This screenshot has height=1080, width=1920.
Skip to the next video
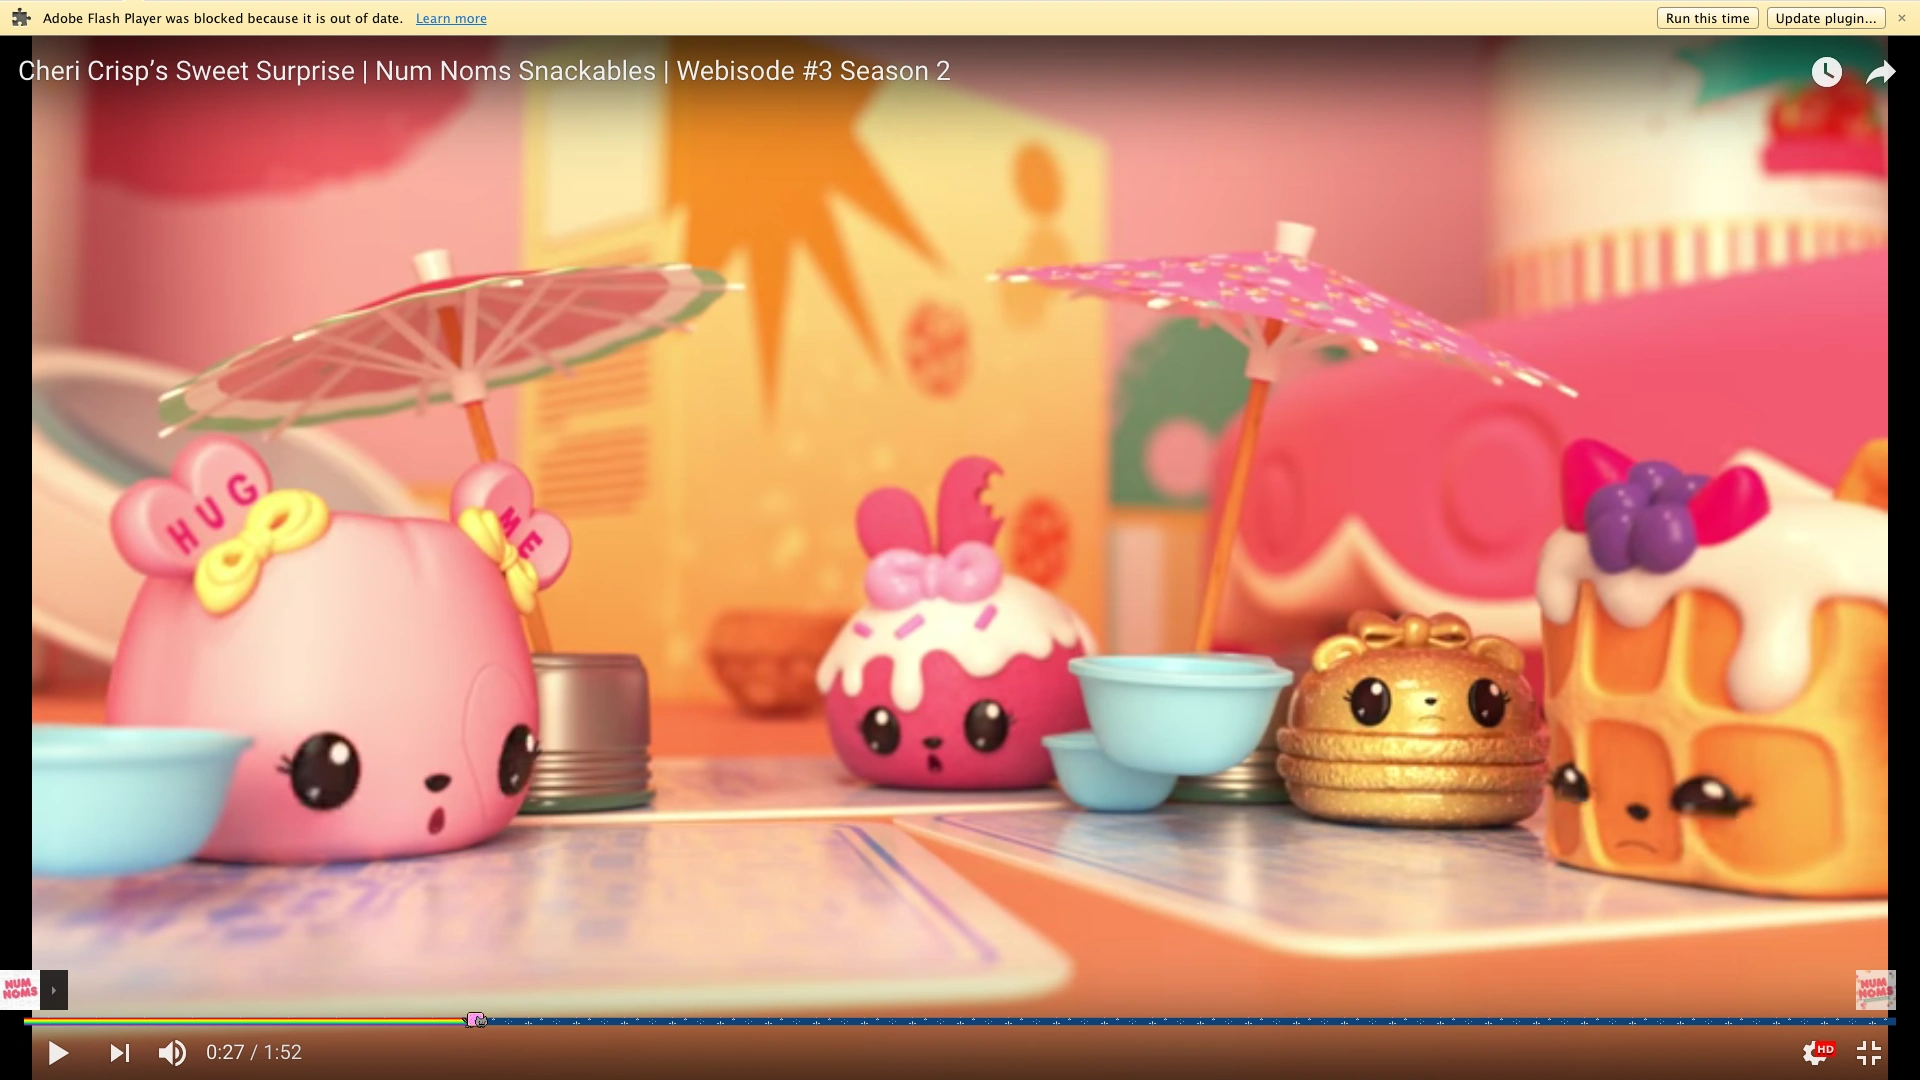(x=118, y=1053)
